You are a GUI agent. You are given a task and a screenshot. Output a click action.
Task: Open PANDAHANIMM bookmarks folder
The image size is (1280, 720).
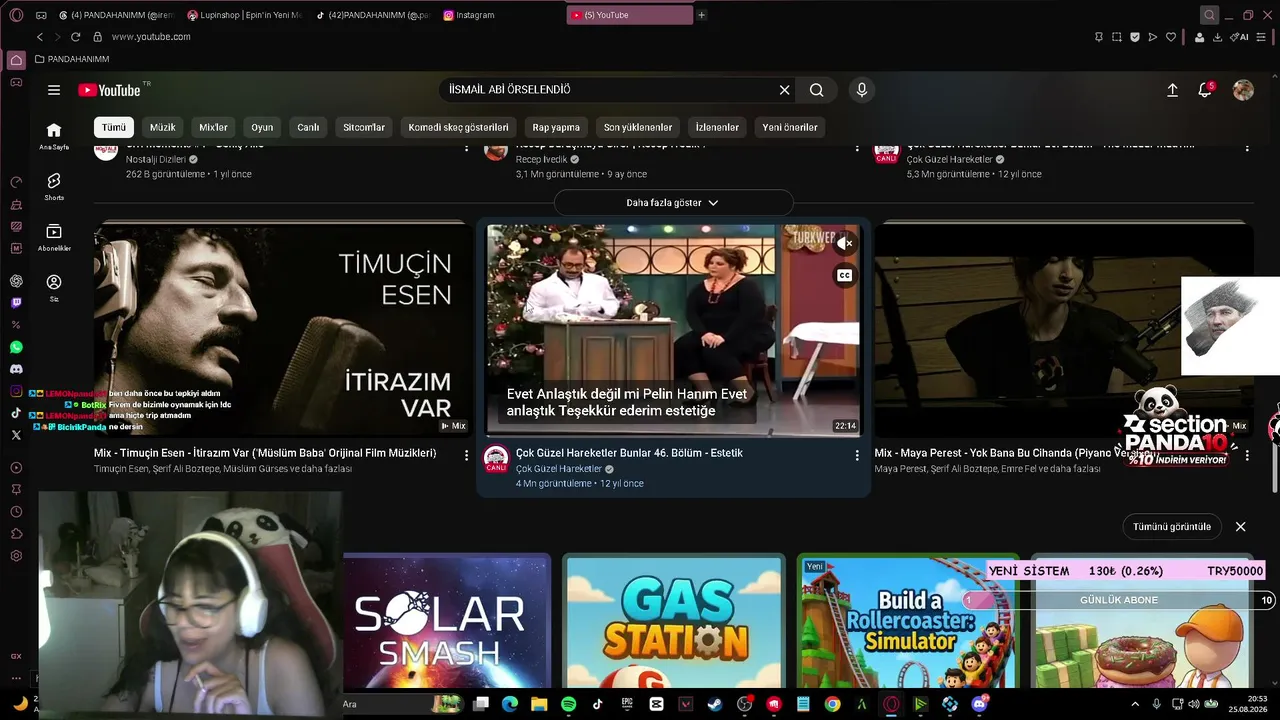[72, 59]
